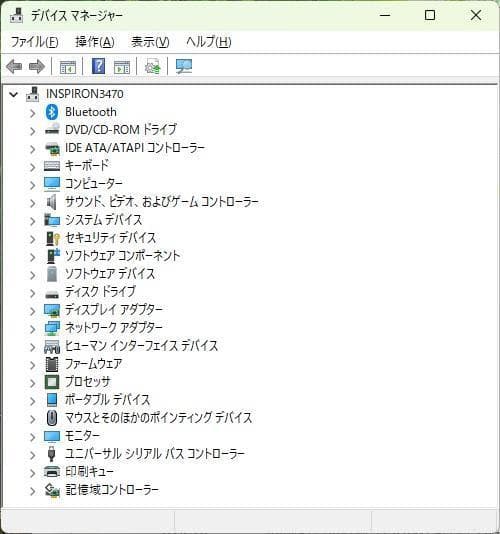500x534 pixels.
Task: Click the システム デバイス folder icon
Action: 52,220
